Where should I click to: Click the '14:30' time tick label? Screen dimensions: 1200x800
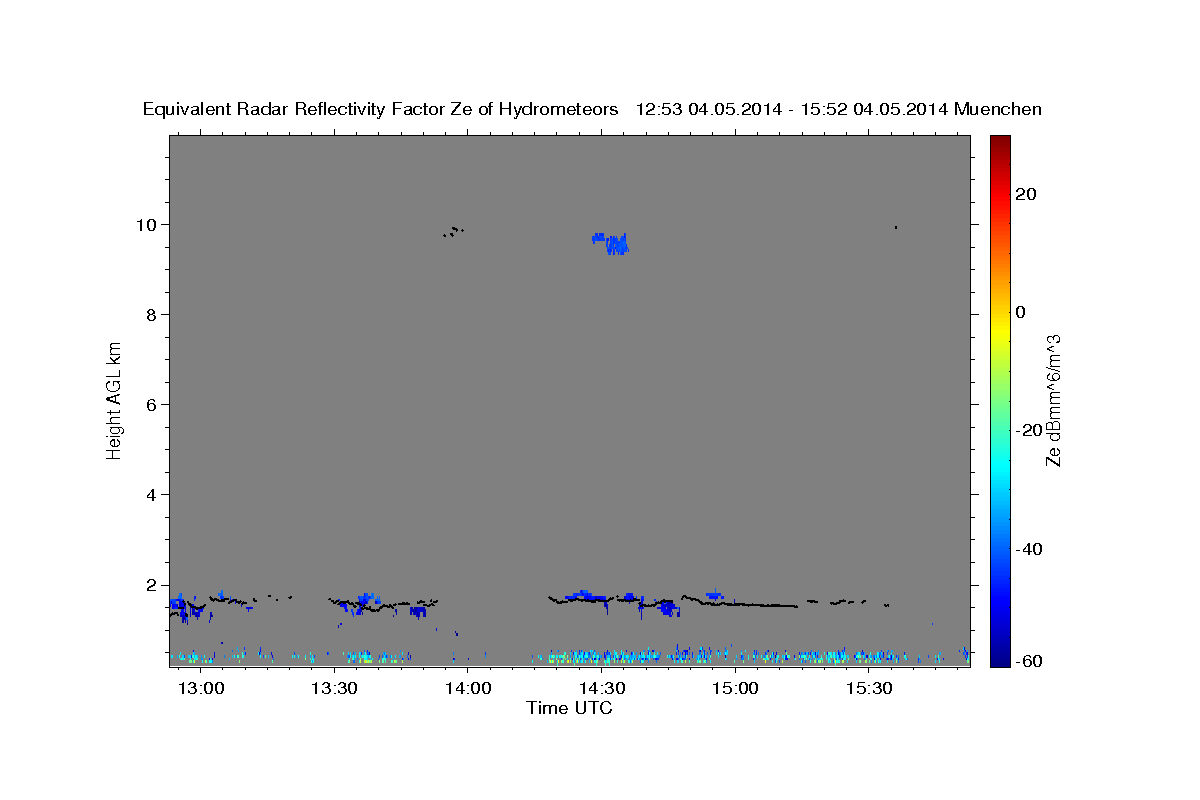pyautogui.click(x=601, y=688)
